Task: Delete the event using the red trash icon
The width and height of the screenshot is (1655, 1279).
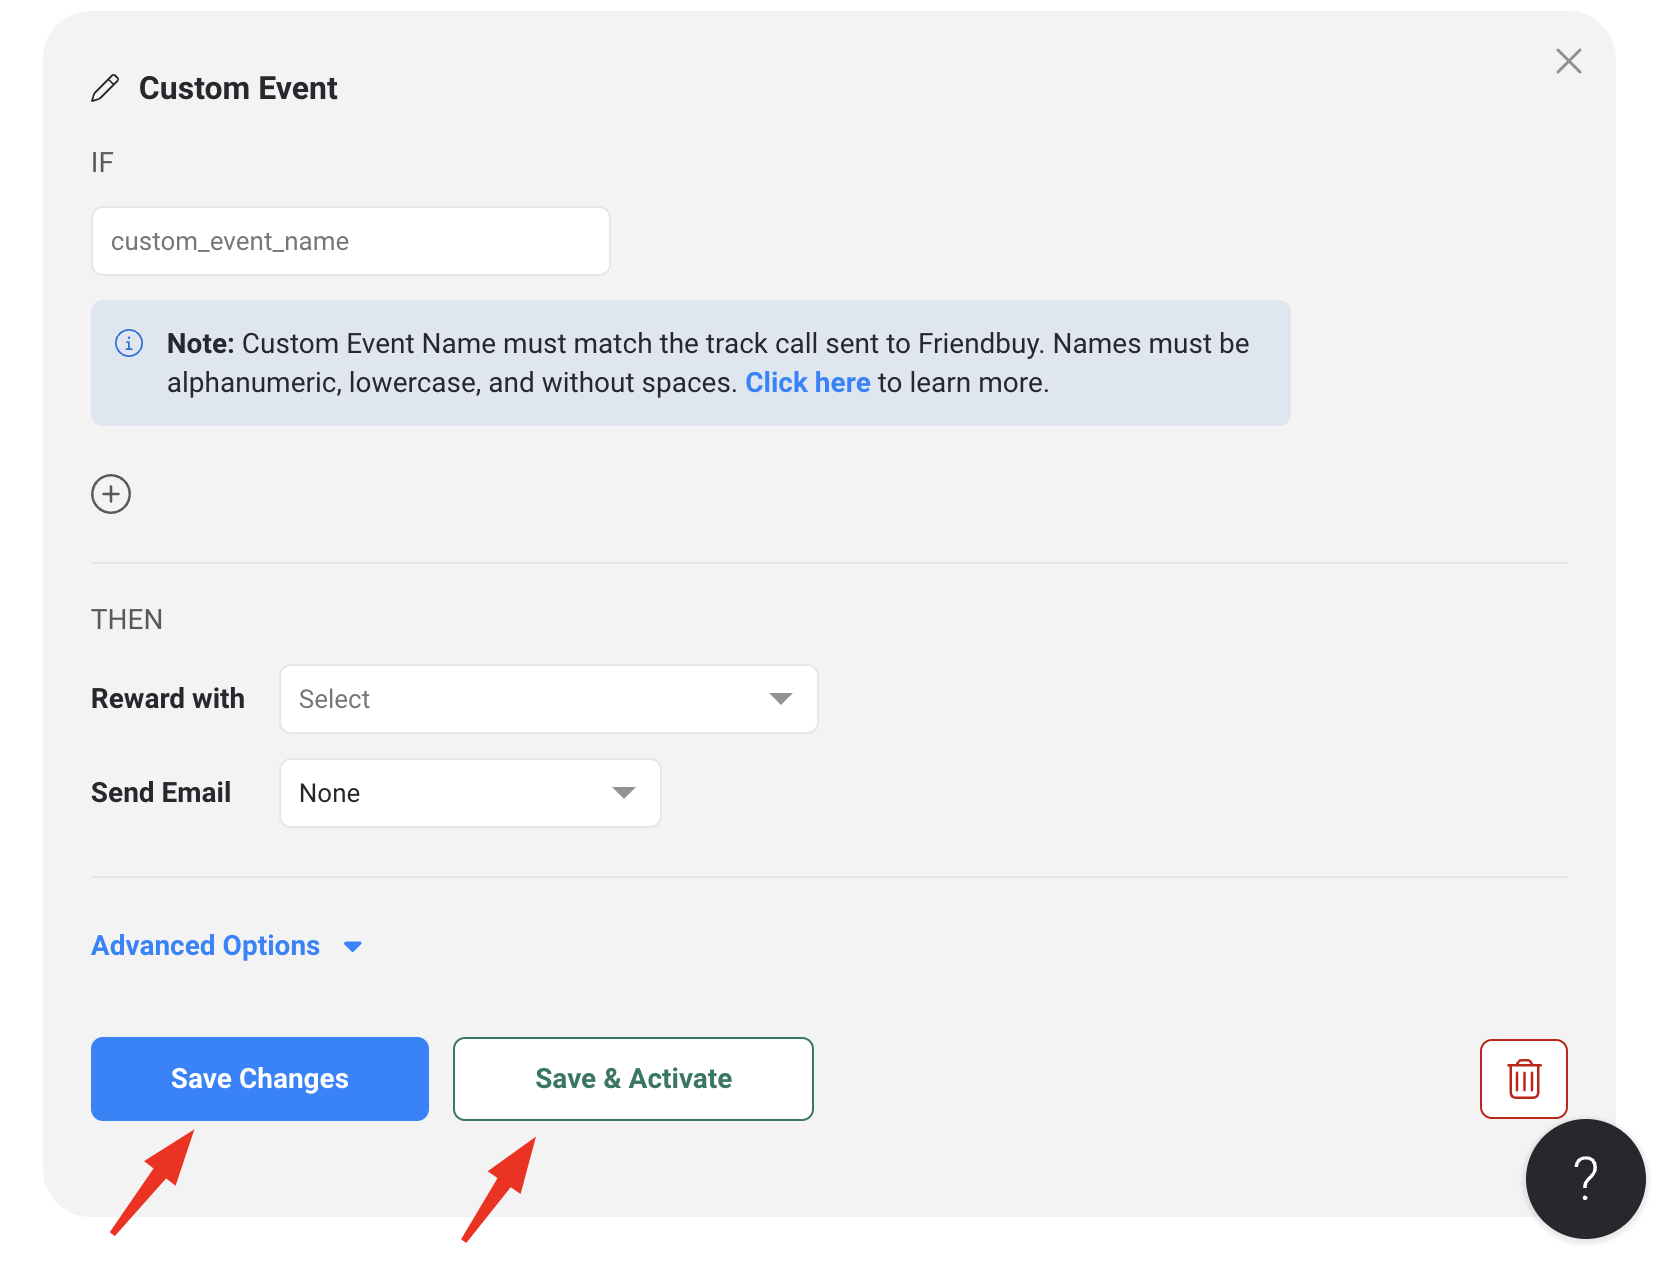Action: [x=1523, y=1079]
